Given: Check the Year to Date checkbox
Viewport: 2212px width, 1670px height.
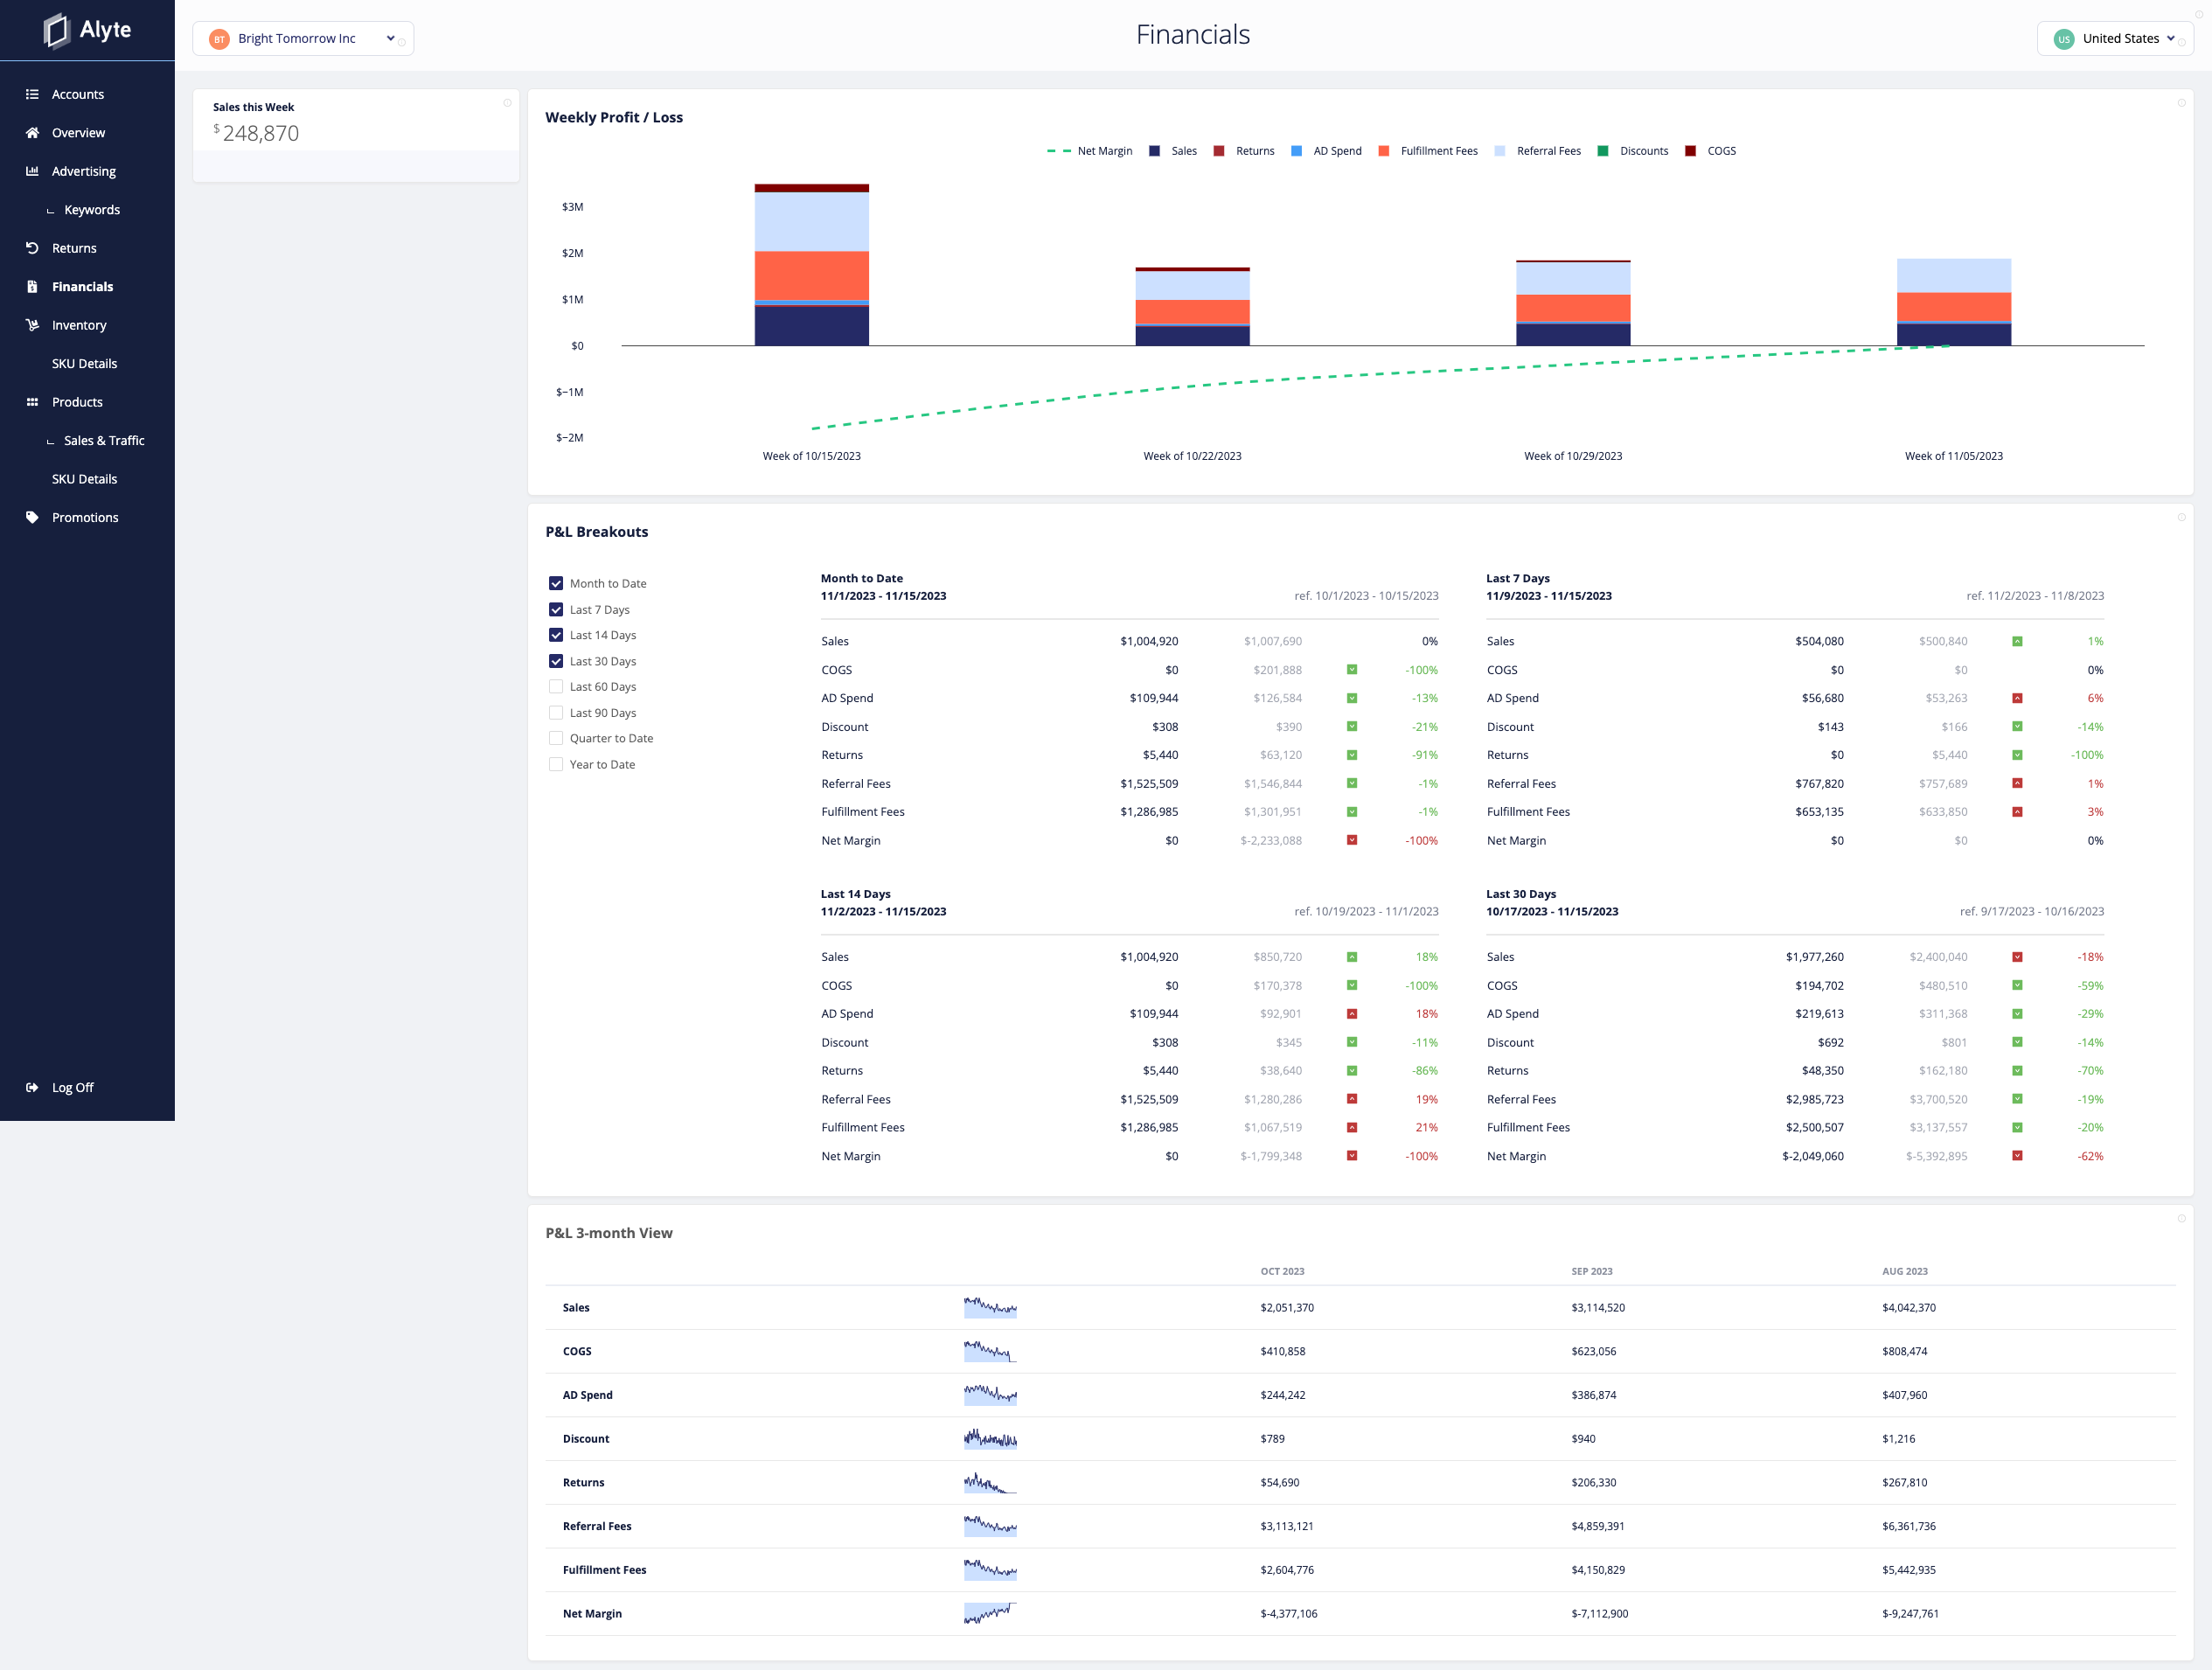Looking at the screenshot, I should click(x=556, y=764).
